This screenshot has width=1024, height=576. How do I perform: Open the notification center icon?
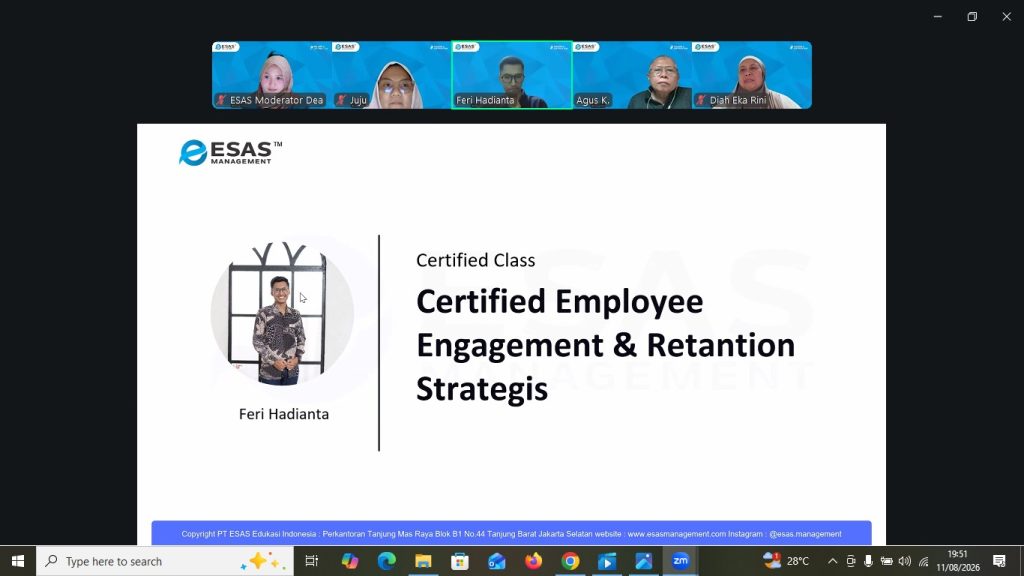(999, 561)
